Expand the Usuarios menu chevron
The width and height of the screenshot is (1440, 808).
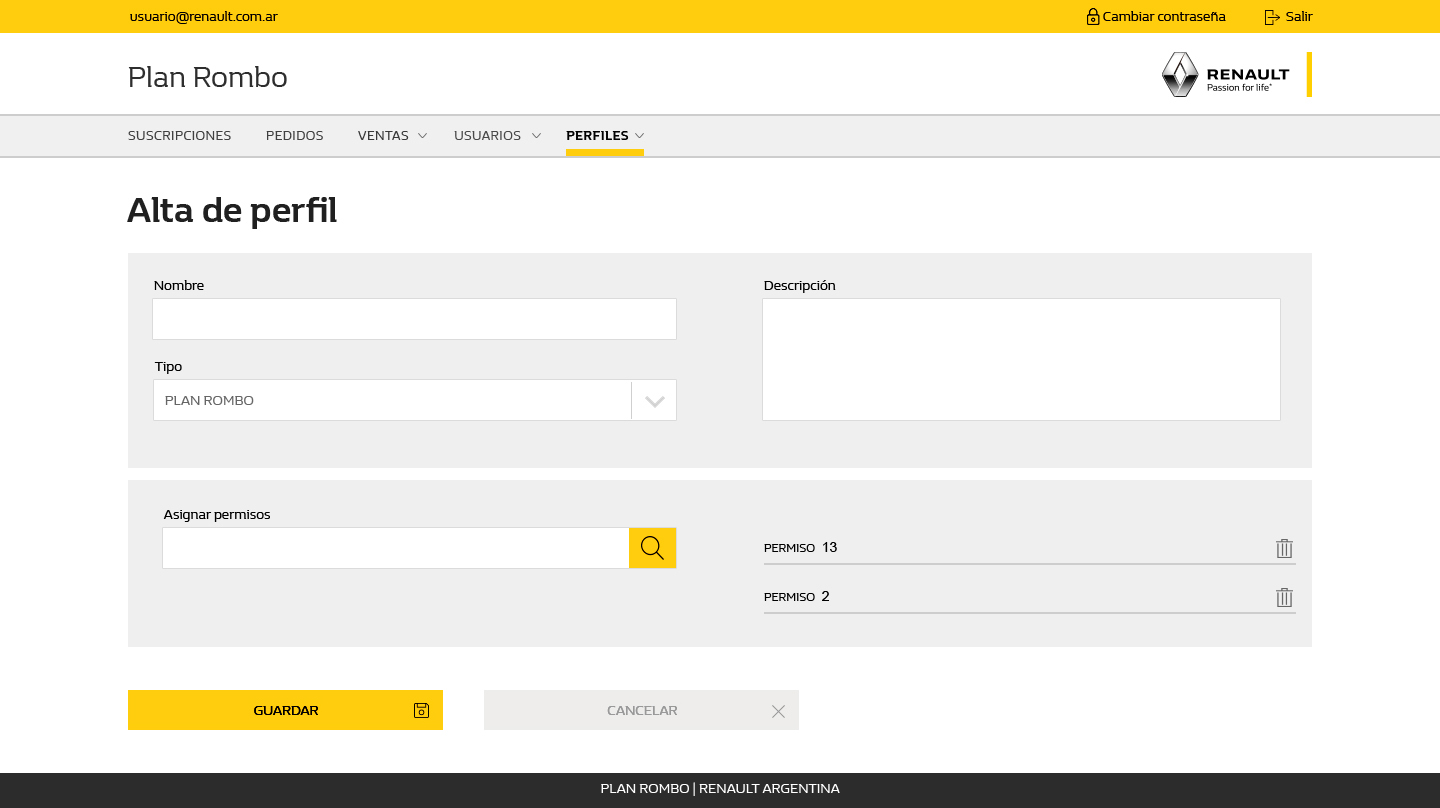(x=536, y=135)
